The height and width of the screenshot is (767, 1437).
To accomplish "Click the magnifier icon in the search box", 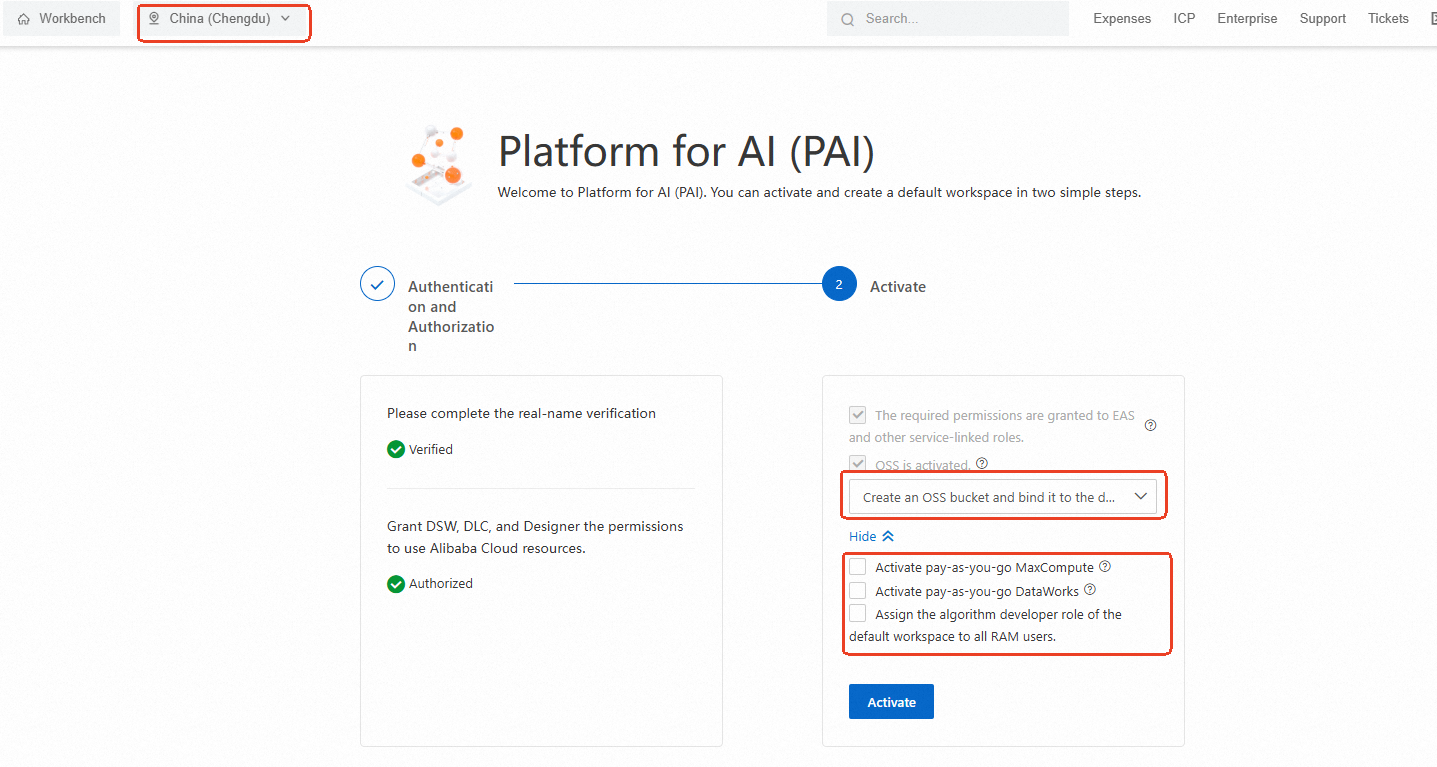I will pos(848,19).
